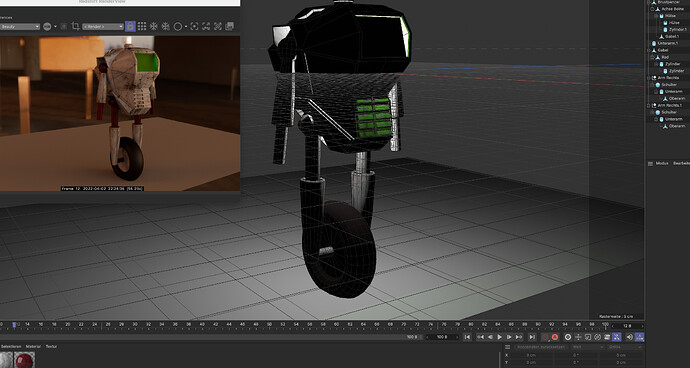Viewport: 690px width, 368px height.
Task: Toggle the highlighted point-level animation button
Action: click(x=617, y=337)
